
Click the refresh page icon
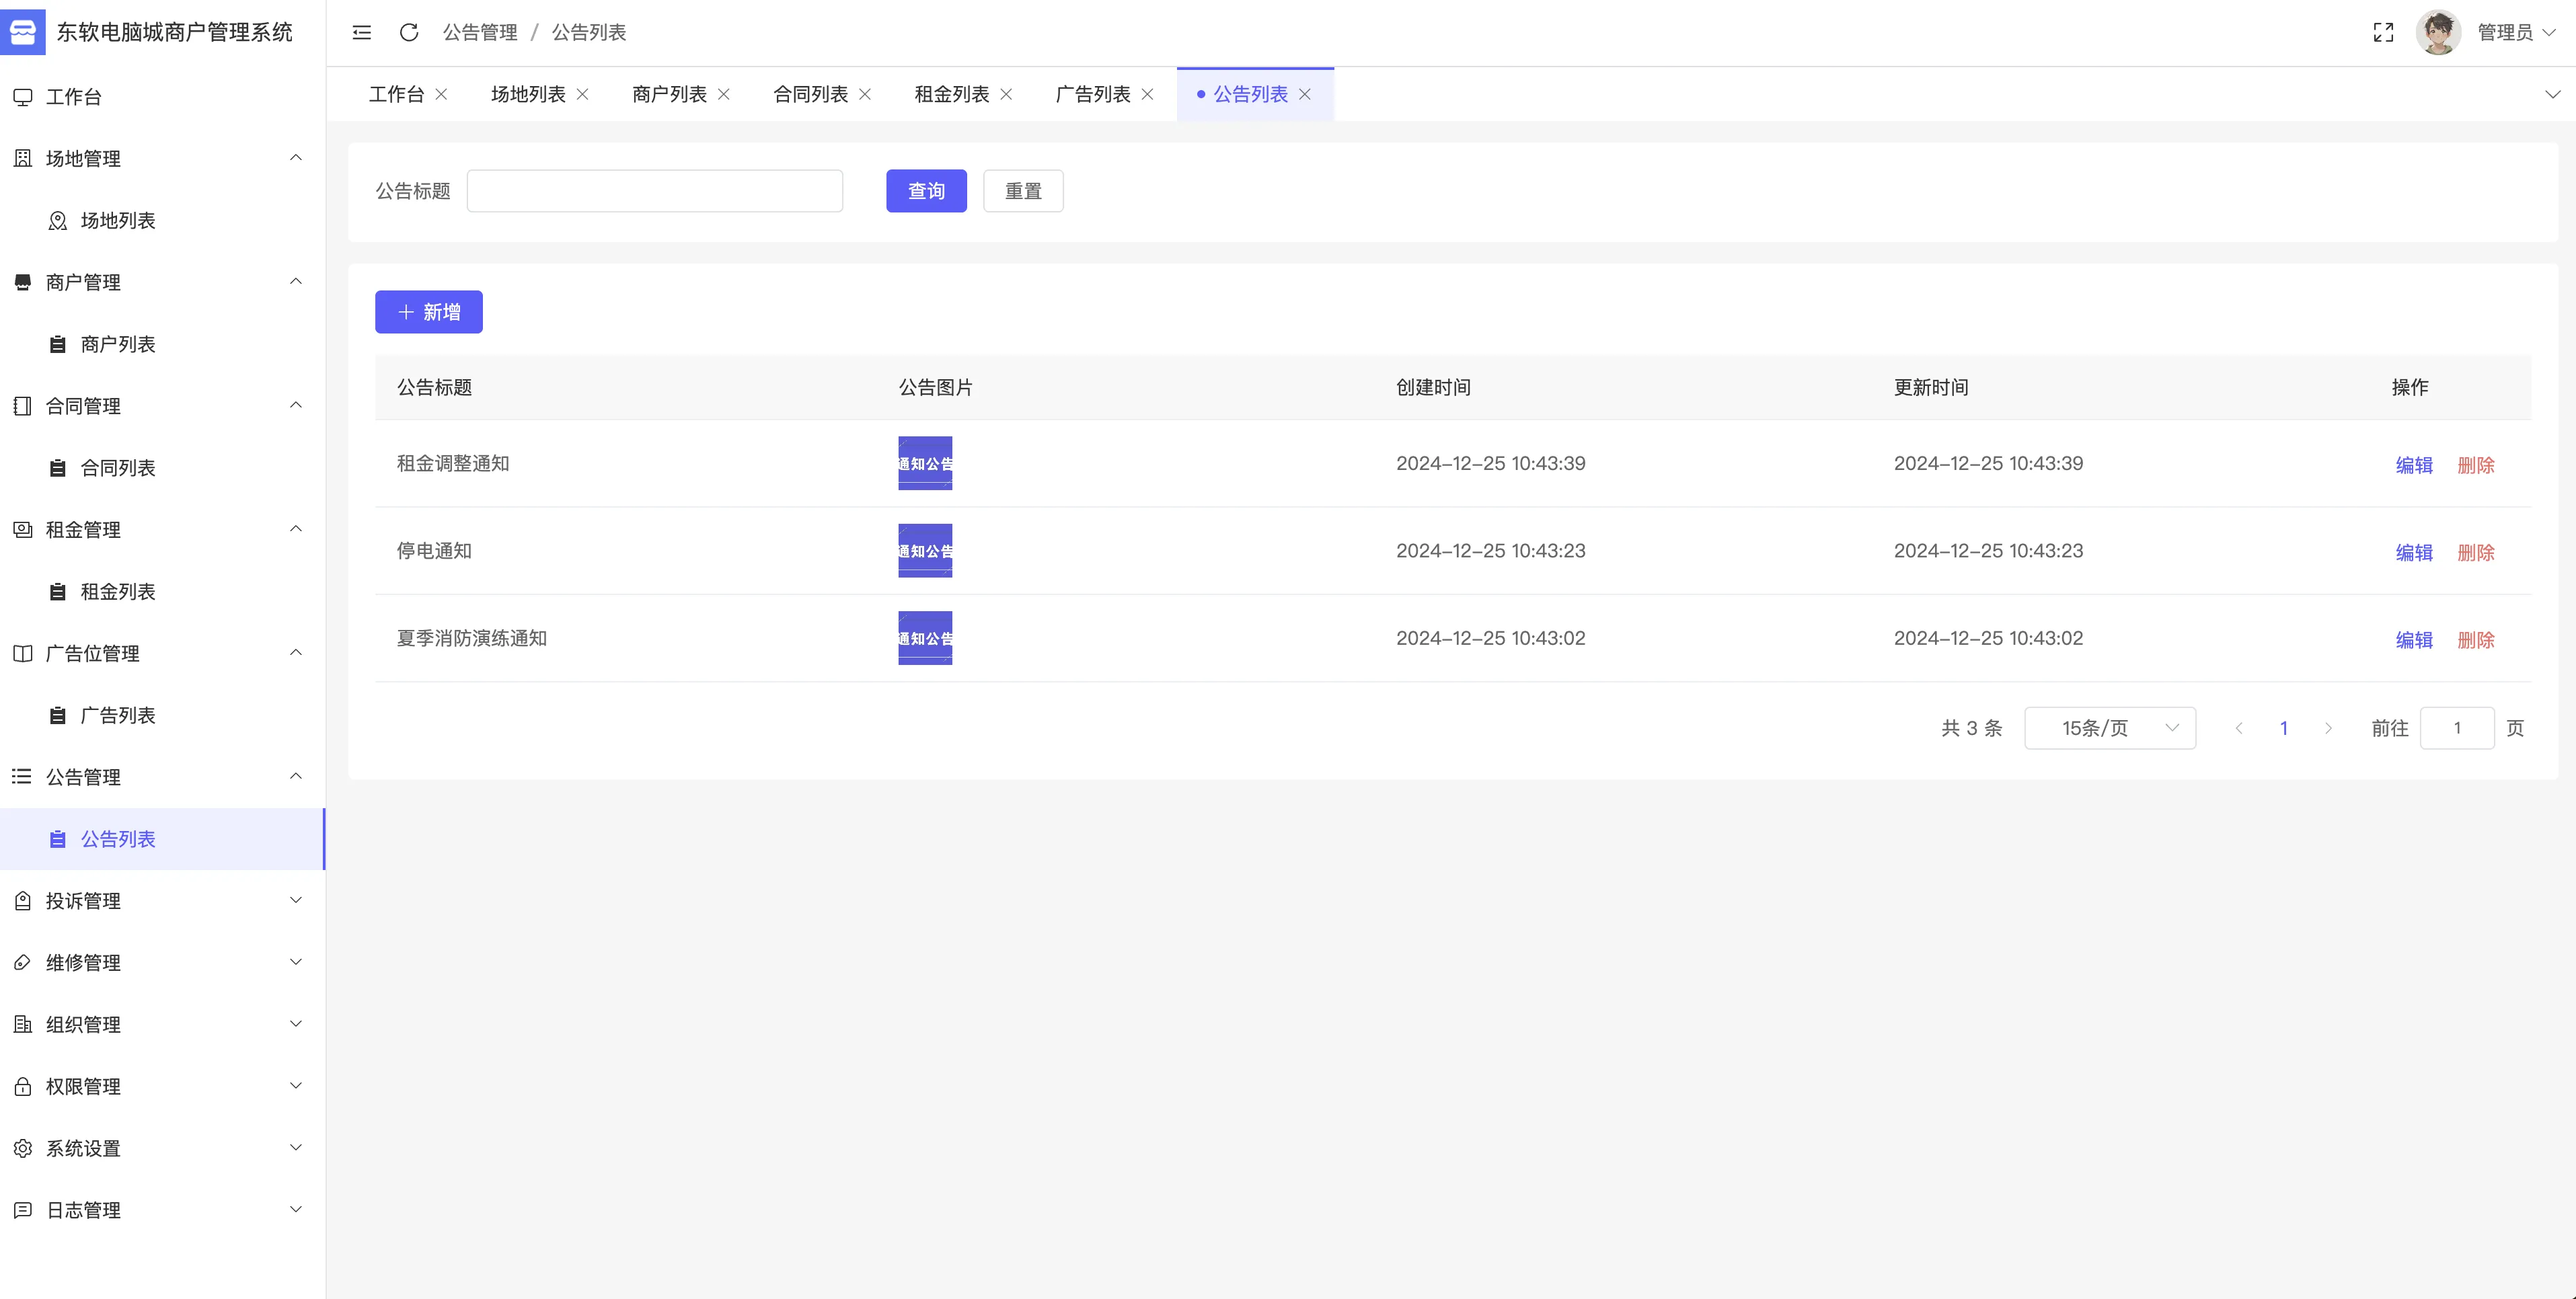409,32
